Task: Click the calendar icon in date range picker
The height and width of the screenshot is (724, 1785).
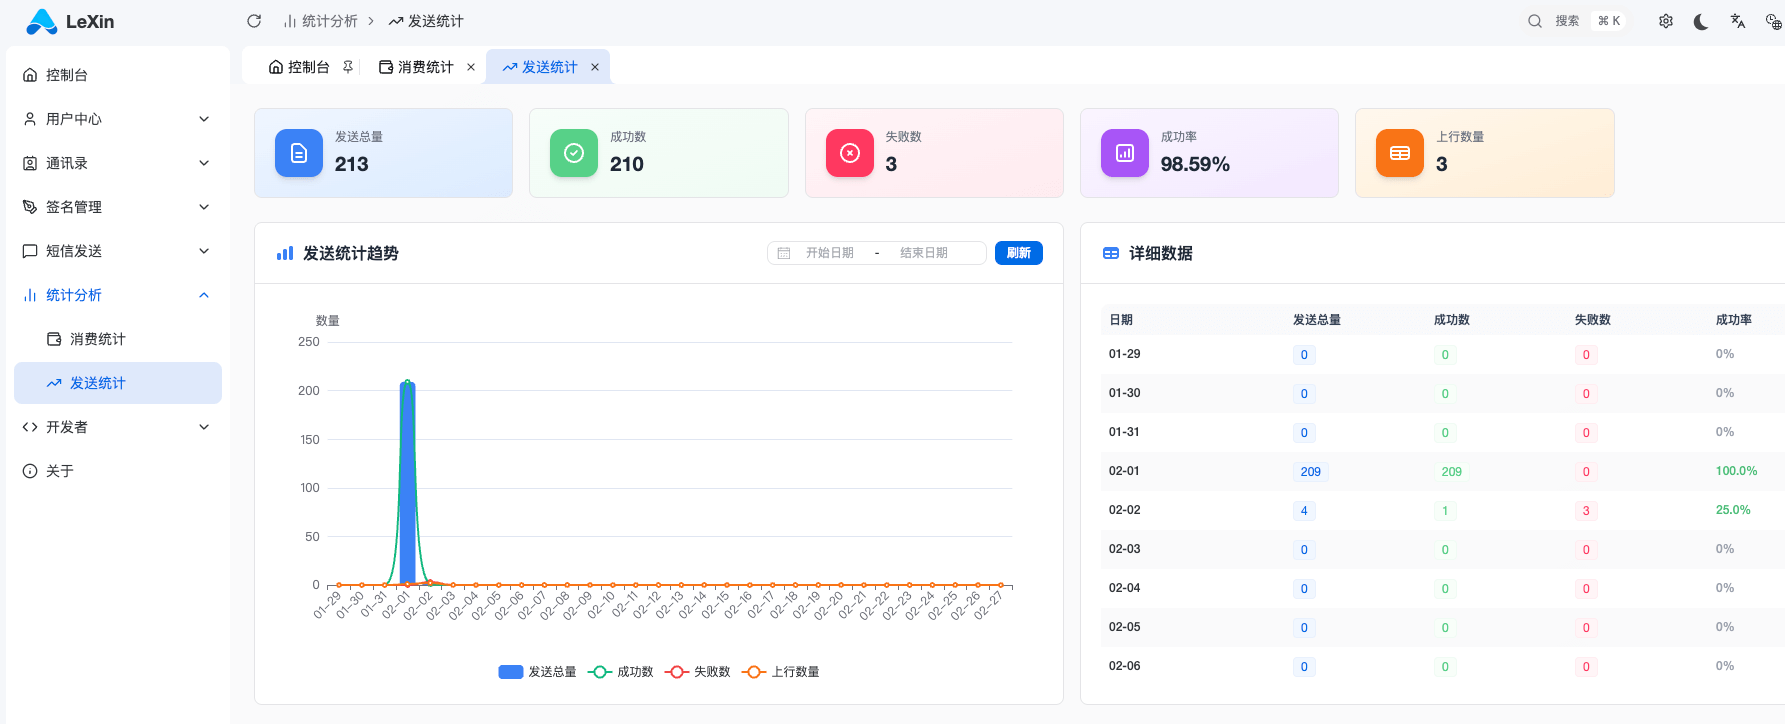Action: 784,253
